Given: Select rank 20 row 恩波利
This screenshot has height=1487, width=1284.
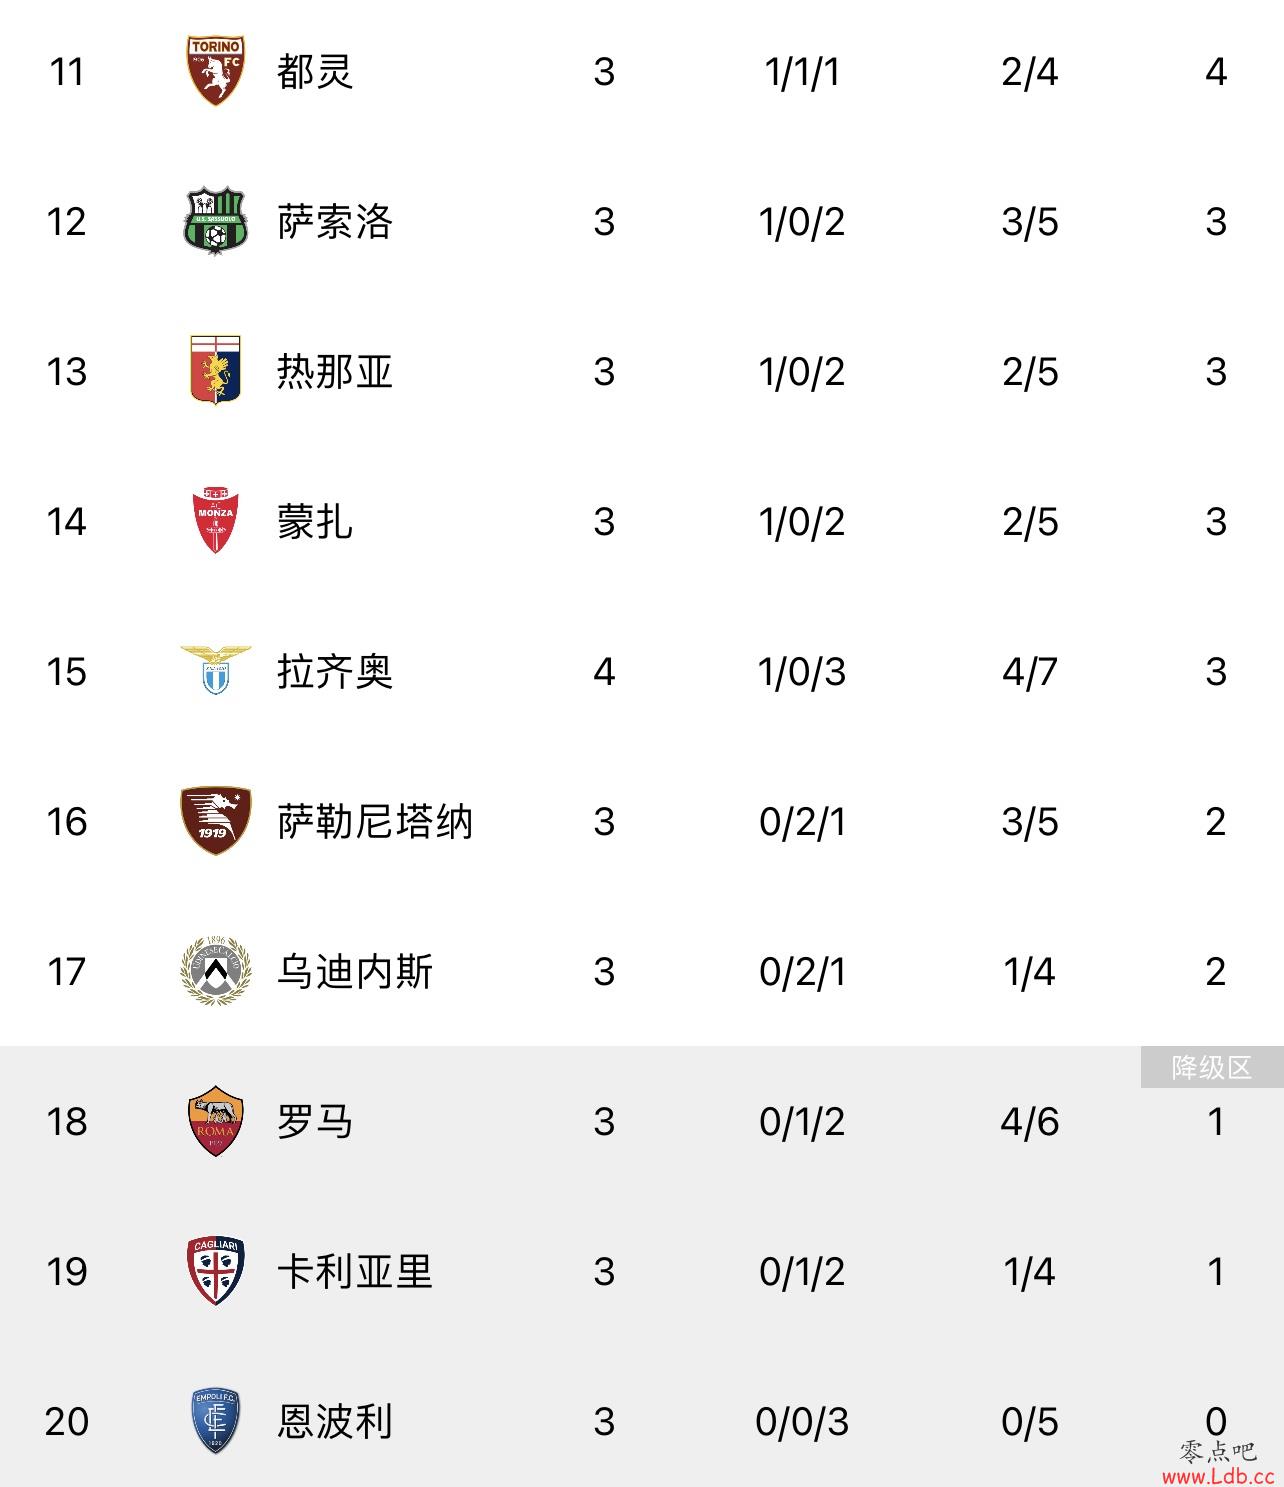Looking at the screenshot, I should pos(642,1421).
